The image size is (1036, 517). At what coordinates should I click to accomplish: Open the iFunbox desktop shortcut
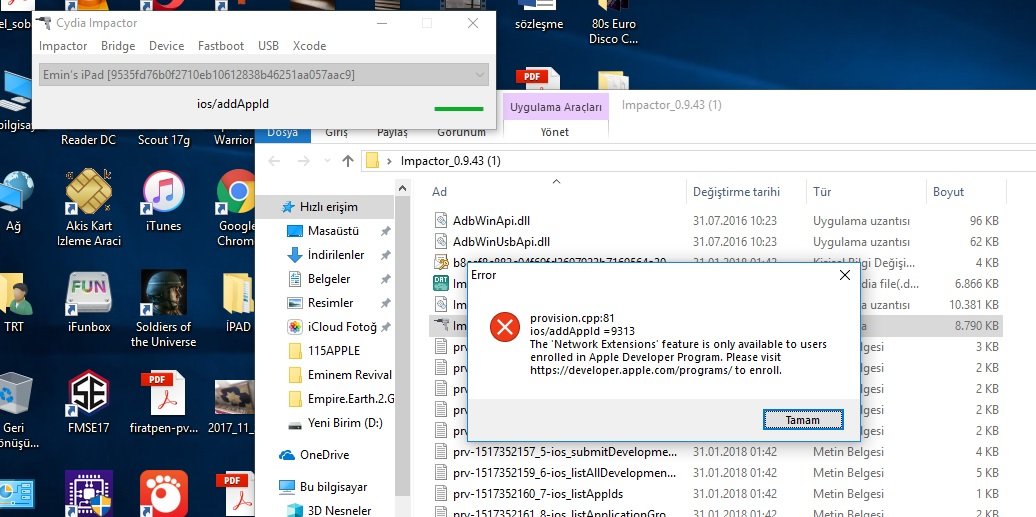[x=88, y=296]
